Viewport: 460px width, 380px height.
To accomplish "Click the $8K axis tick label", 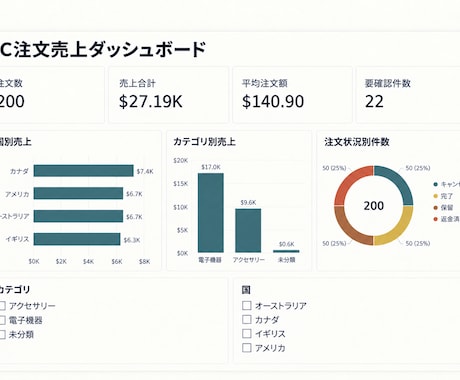I will tap(144, 262).
